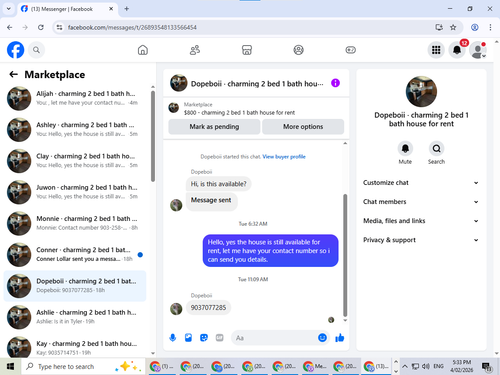500x375 pixels.
Task: Record a voice clip with microphone icon
Action: point(173,338)
